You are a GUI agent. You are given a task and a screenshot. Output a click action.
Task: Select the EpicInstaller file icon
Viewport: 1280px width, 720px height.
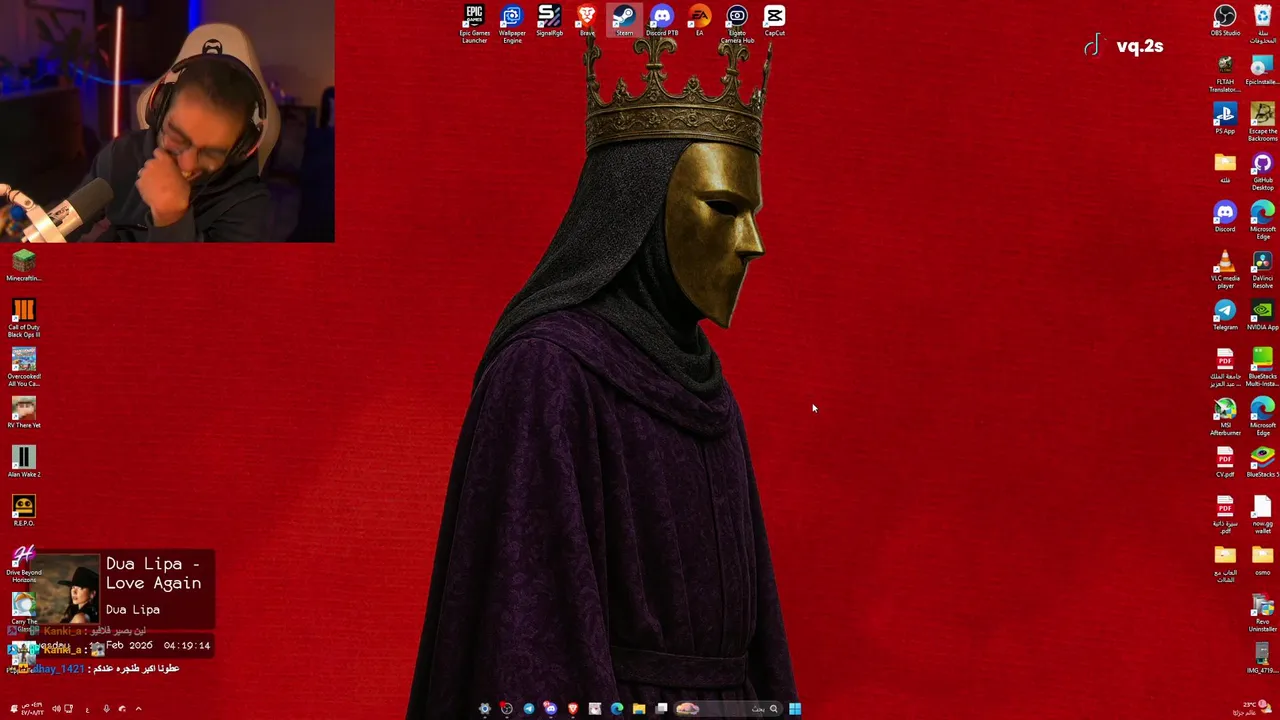coord(1262,71)
